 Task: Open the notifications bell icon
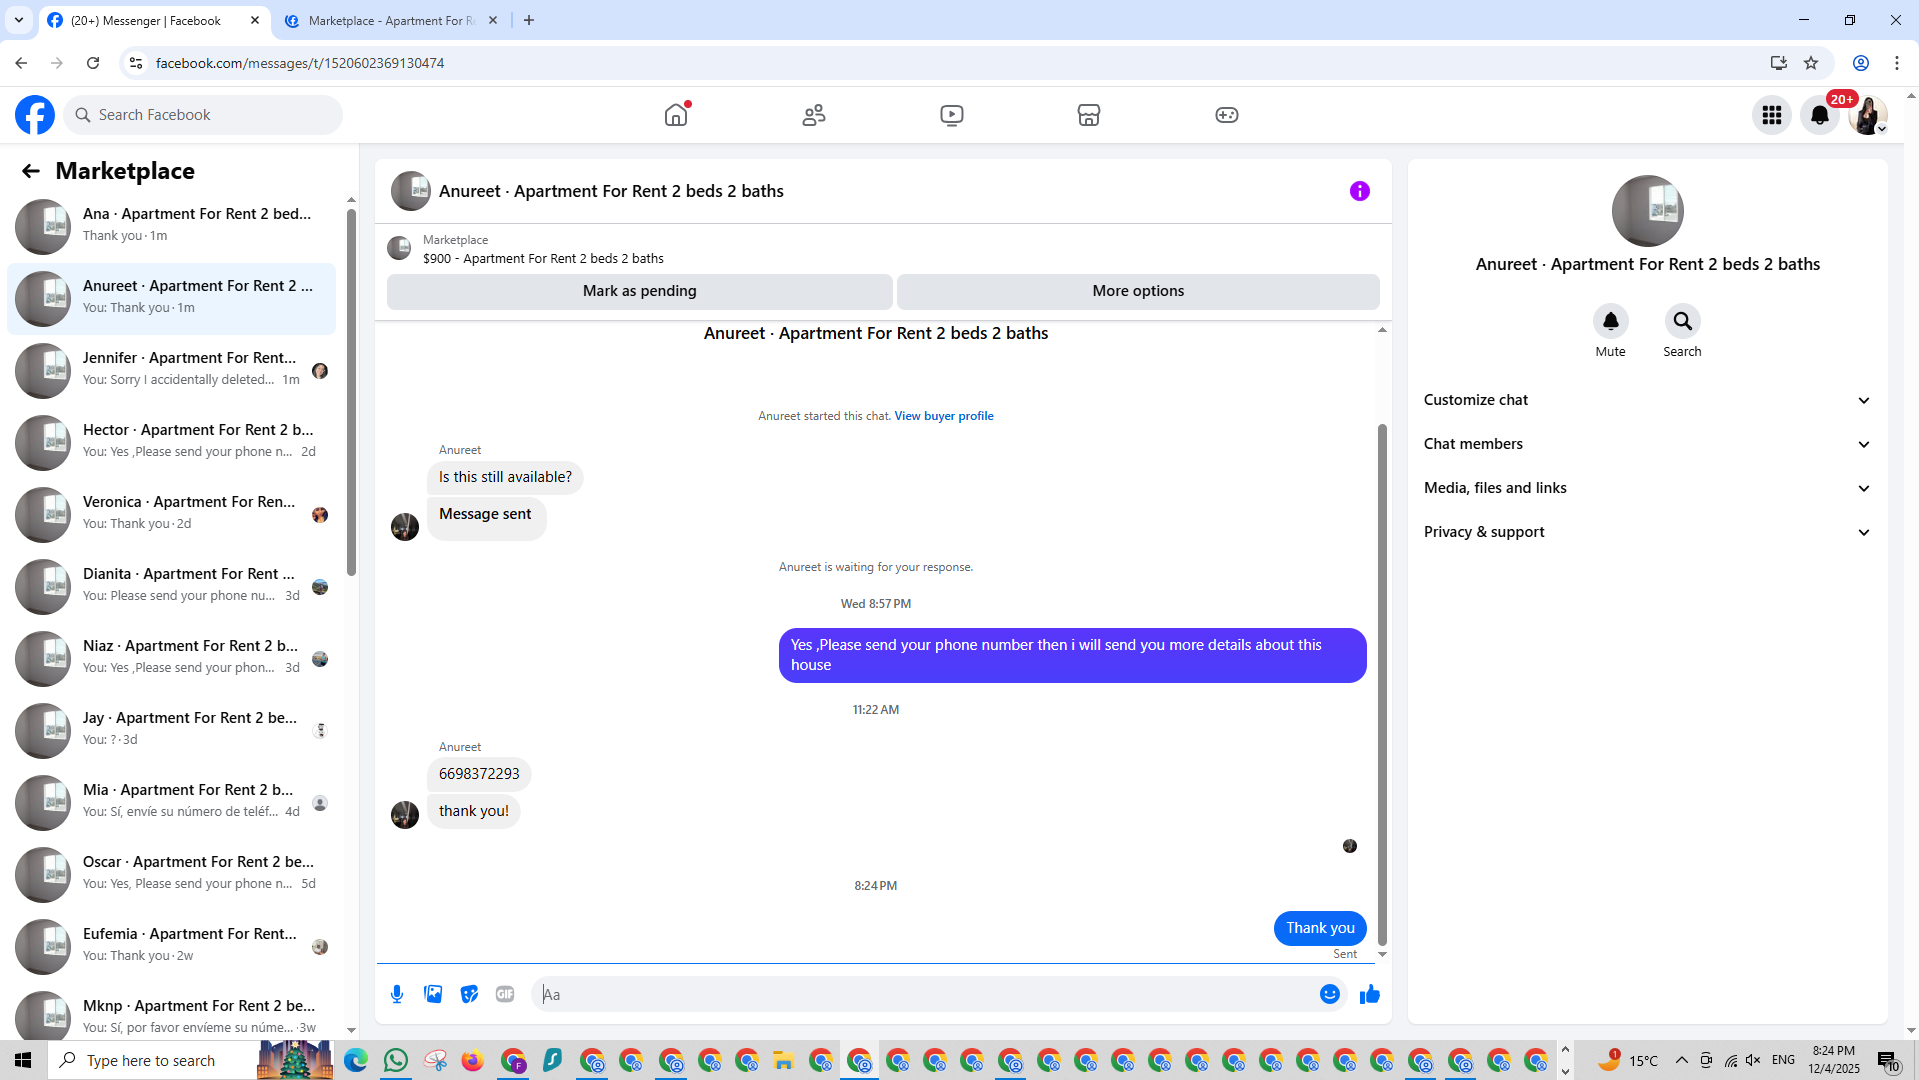(x=1820, y=115)
